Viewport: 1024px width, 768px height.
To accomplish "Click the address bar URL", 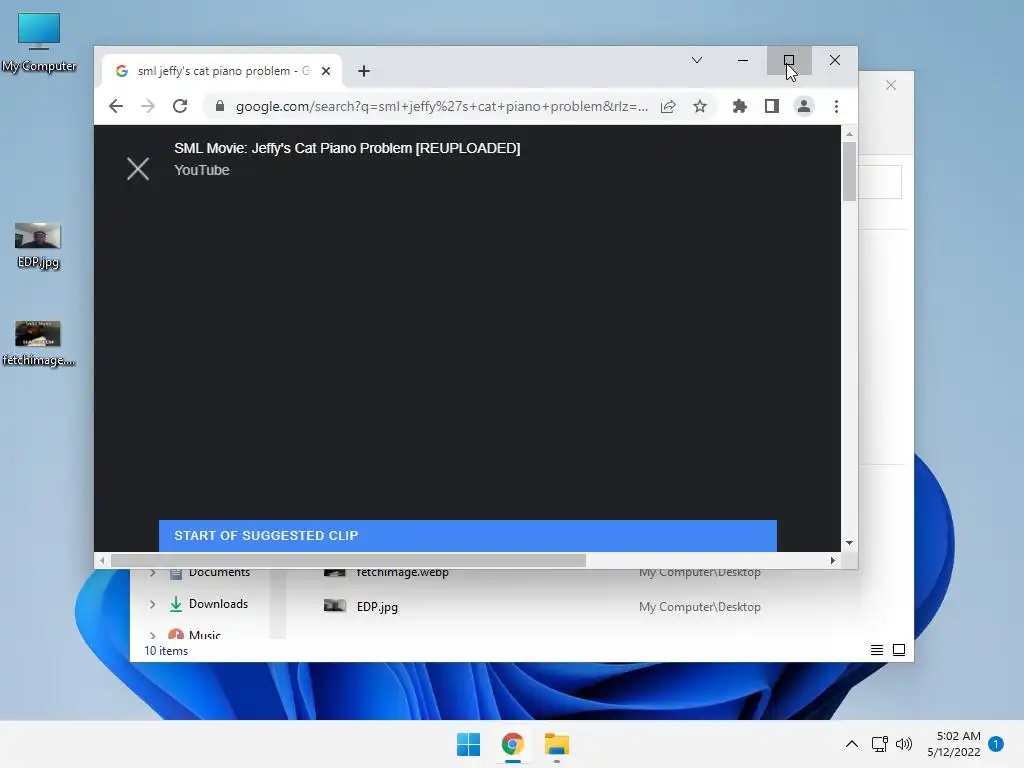I will [441, 106].
